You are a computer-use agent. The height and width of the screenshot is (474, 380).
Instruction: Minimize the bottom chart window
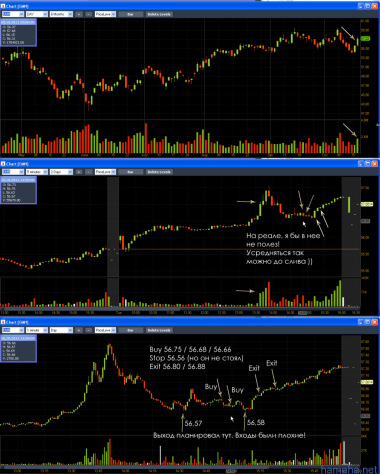pos(361,322)
